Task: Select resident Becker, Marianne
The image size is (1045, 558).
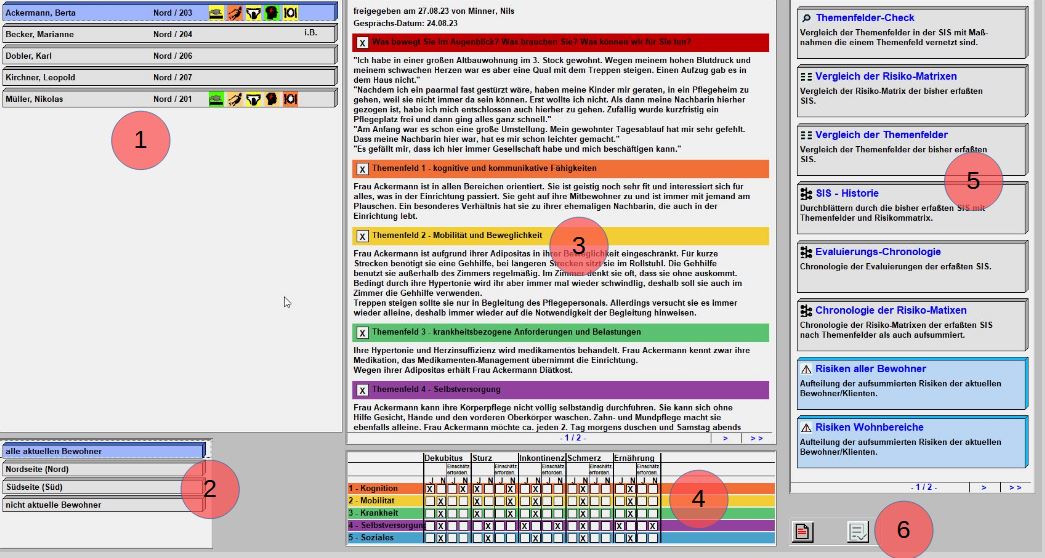Action: click(169, 33)
